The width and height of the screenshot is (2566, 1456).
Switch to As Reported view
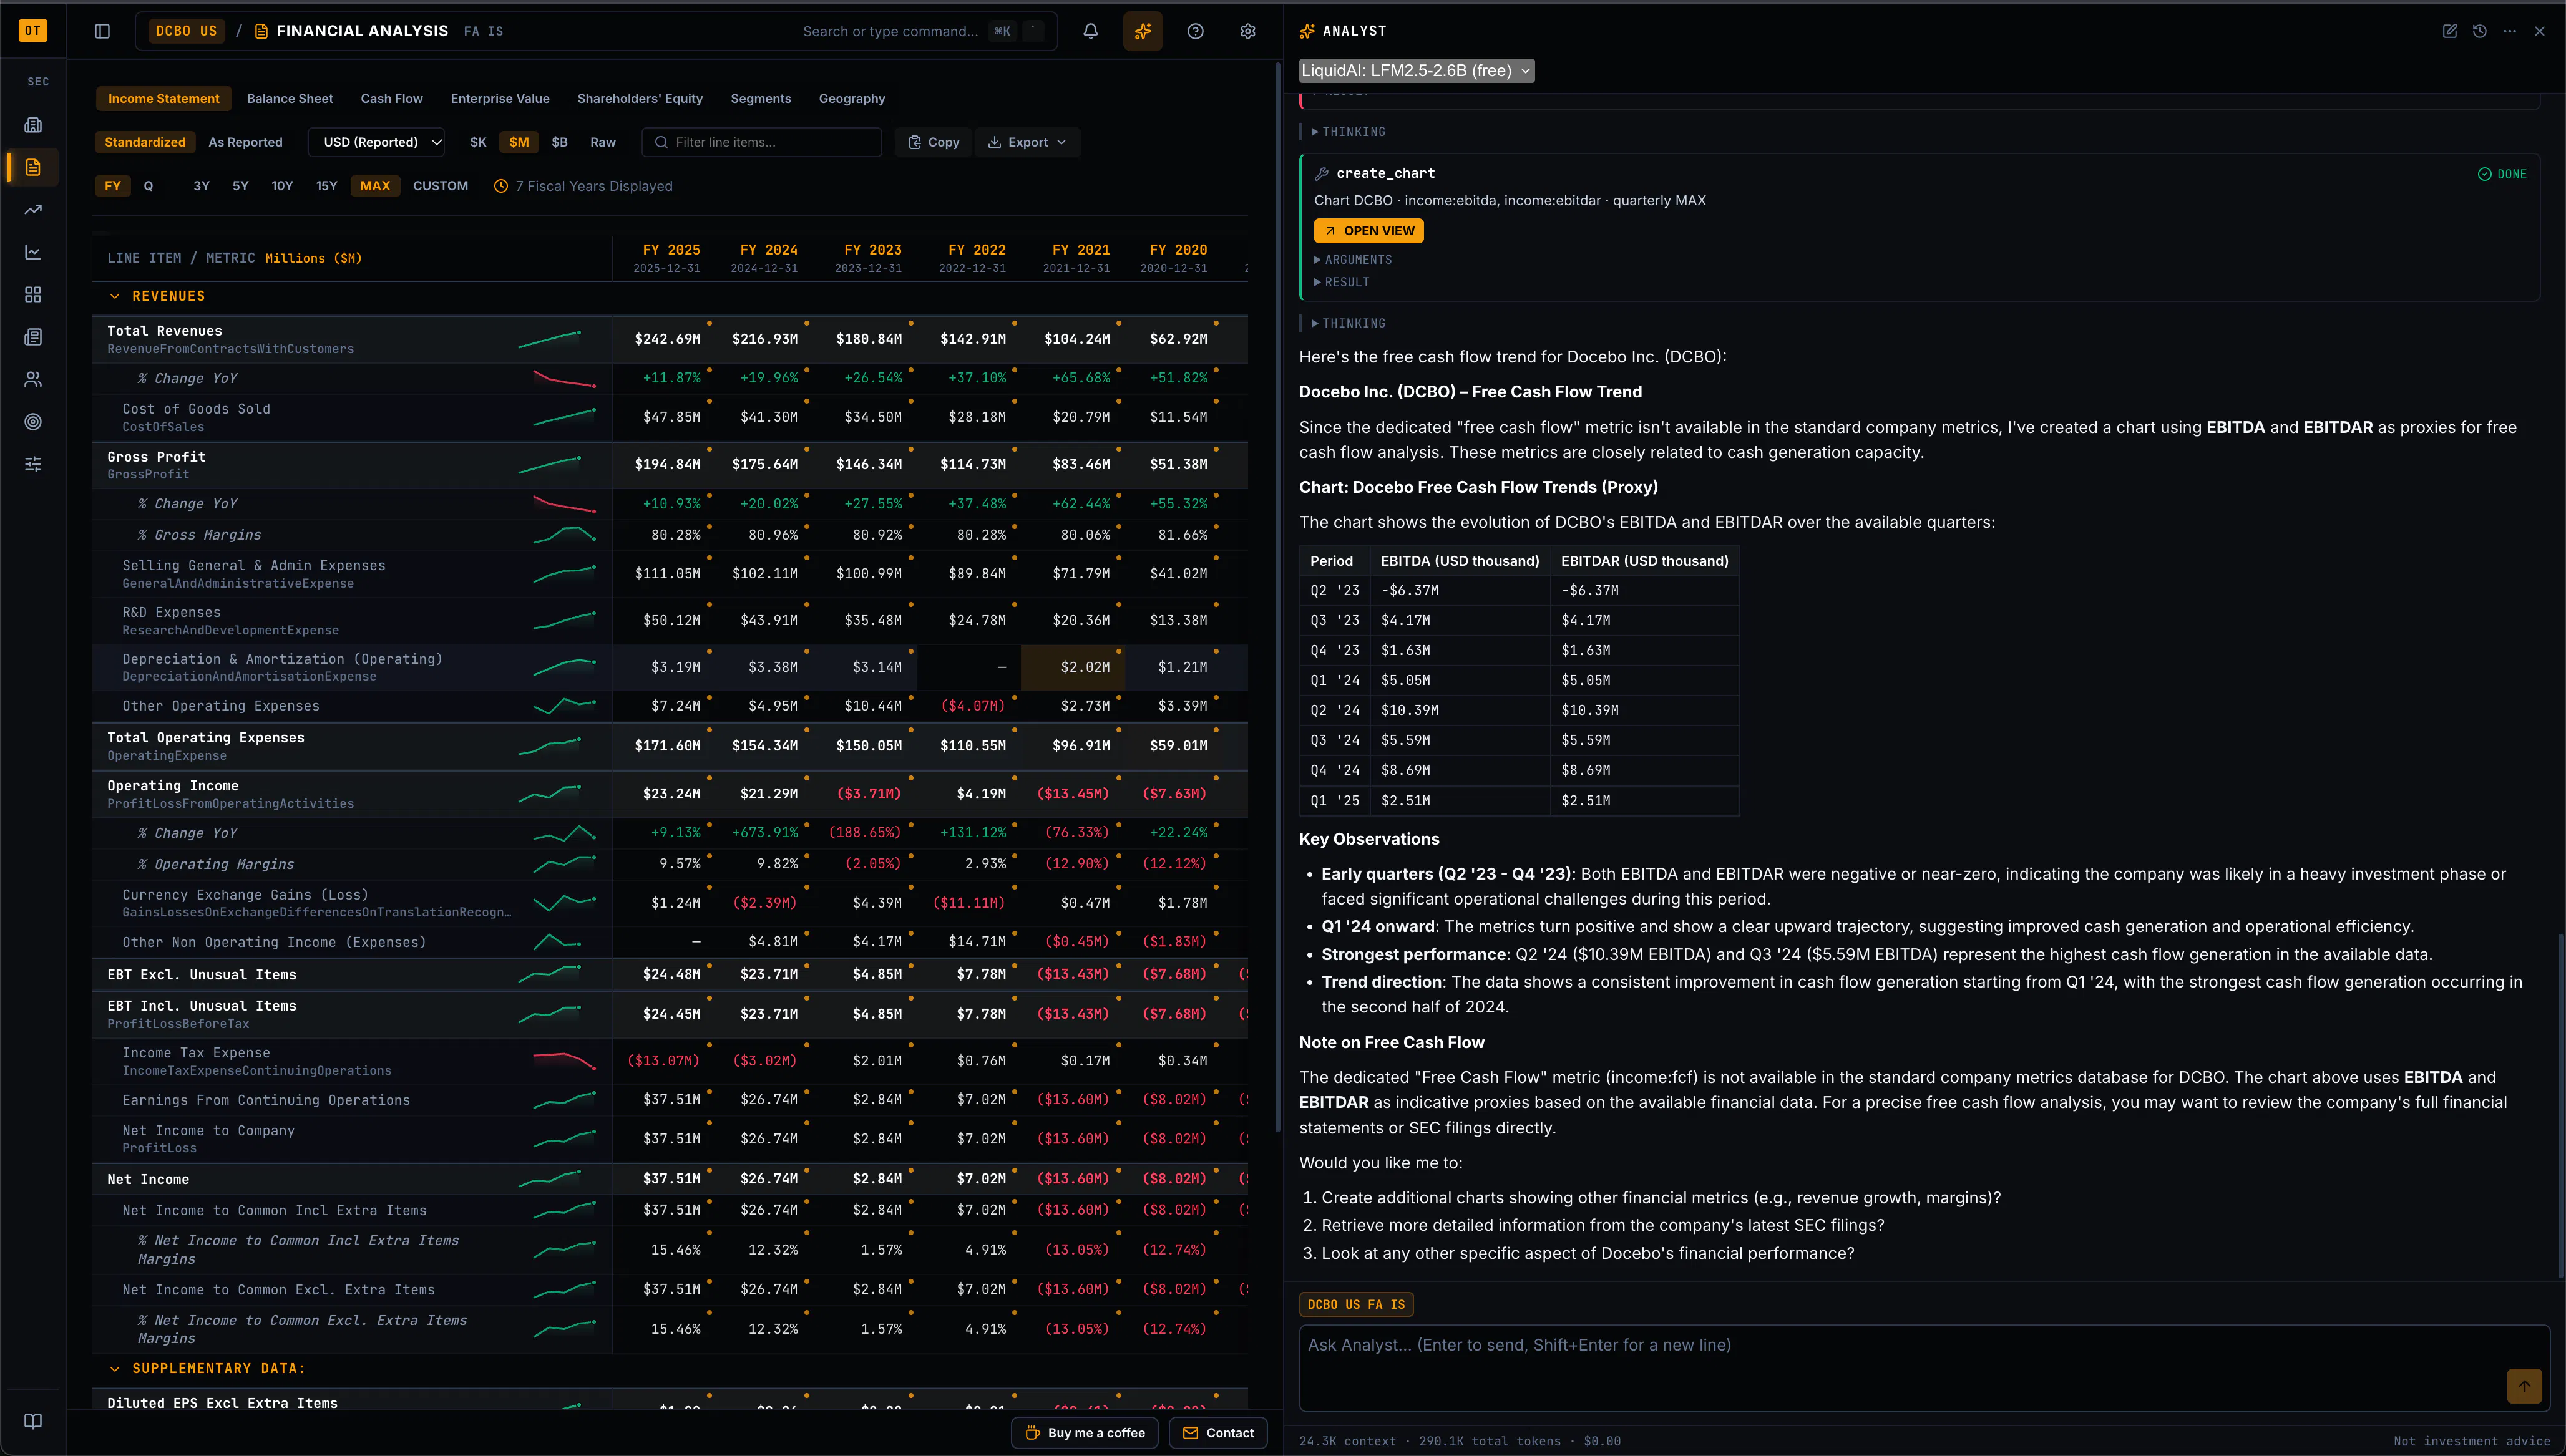[x=245, y=142]
